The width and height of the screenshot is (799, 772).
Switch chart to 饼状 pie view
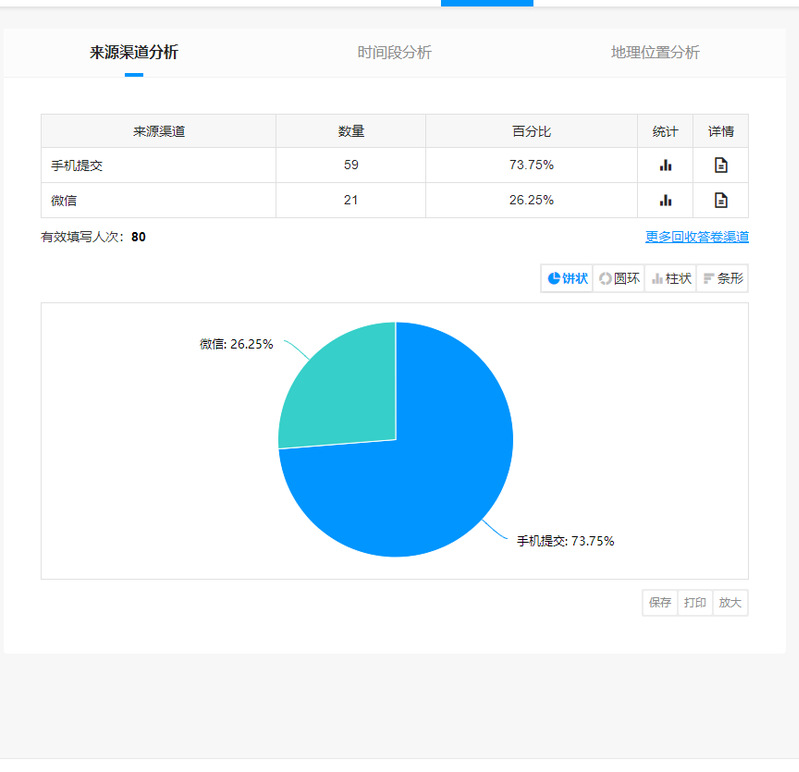pyautogui.click(x=567, y=279)
